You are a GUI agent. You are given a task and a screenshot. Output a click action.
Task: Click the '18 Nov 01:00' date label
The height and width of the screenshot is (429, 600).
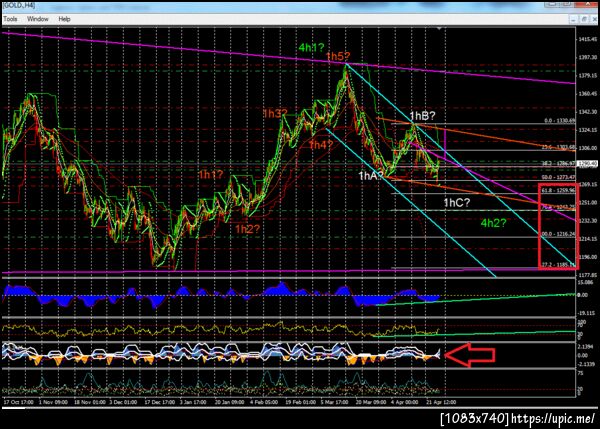(x=90, y=402)
